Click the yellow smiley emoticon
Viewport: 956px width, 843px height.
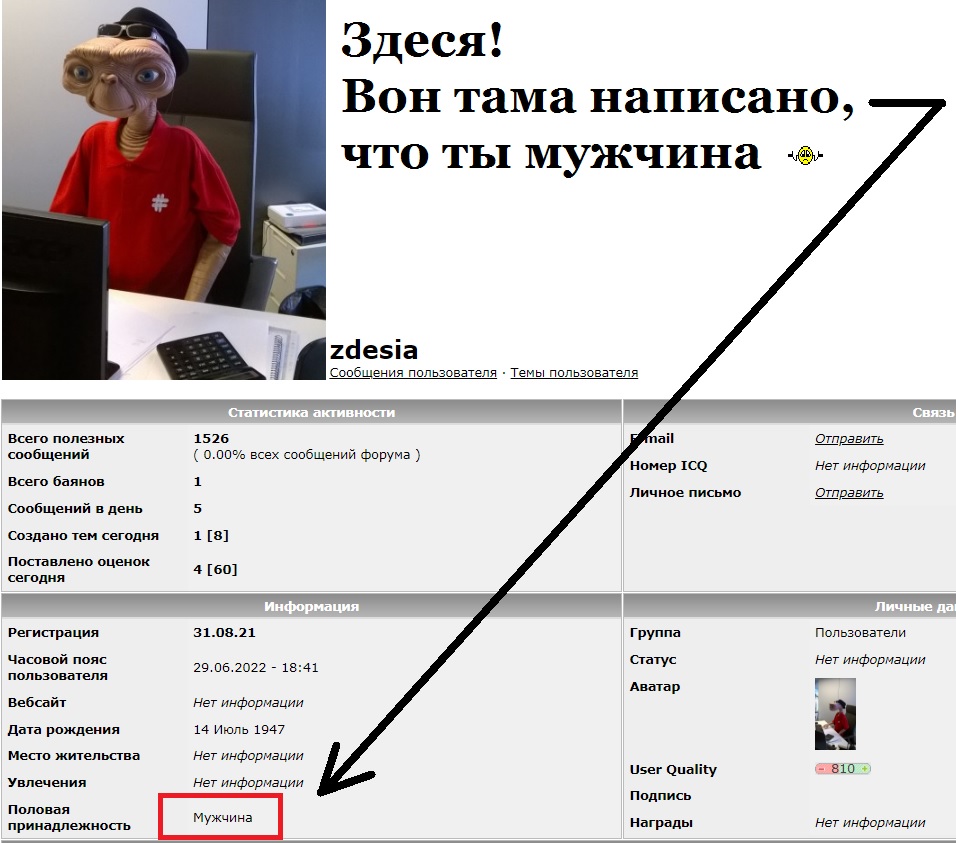tap(805, 155)
